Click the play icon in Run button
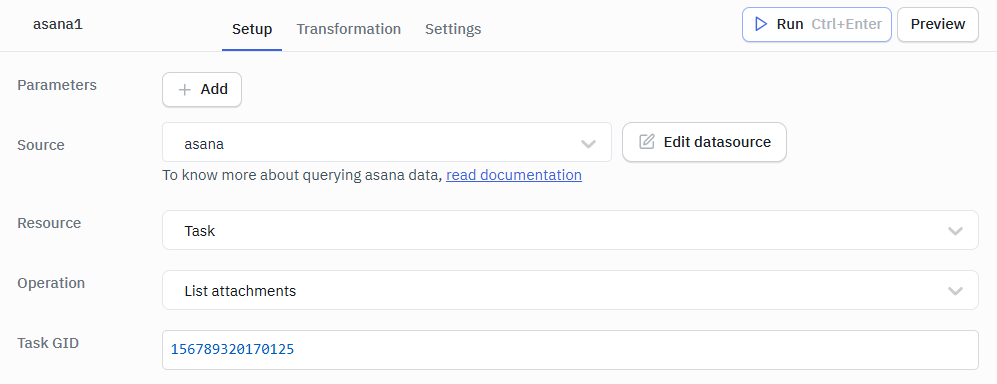The width and height of the screenshot is (997, 384). coord(760,24)
